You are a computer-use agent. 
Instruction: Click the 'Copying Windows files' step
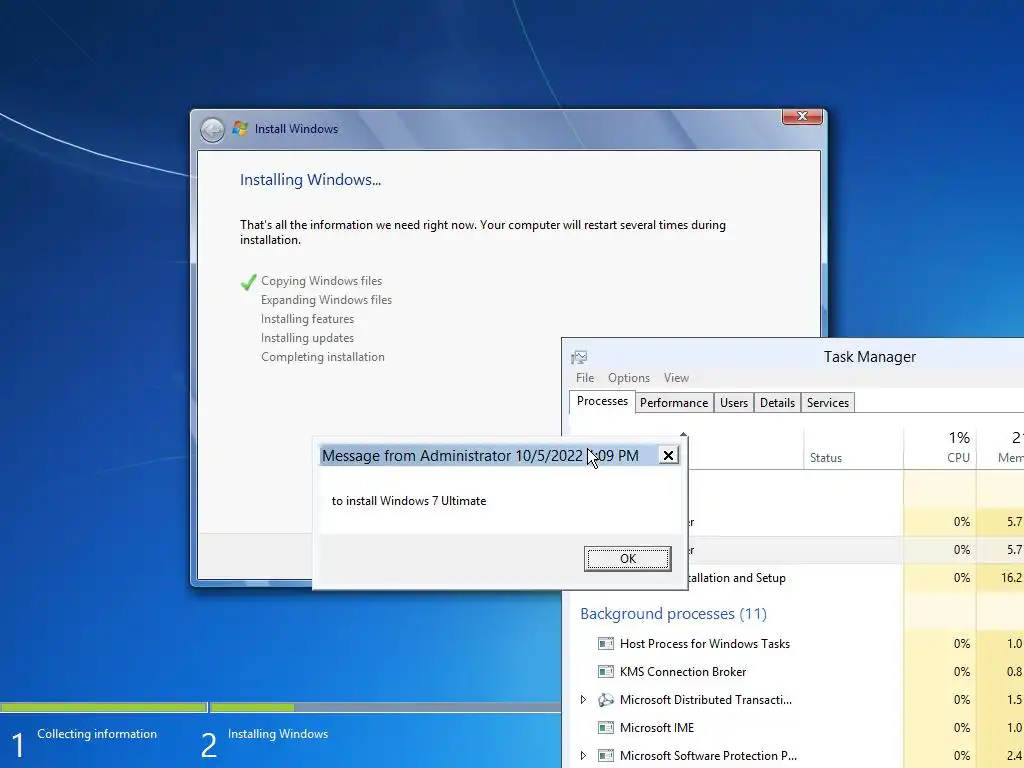pyautogui.click(x=321, y=281)
